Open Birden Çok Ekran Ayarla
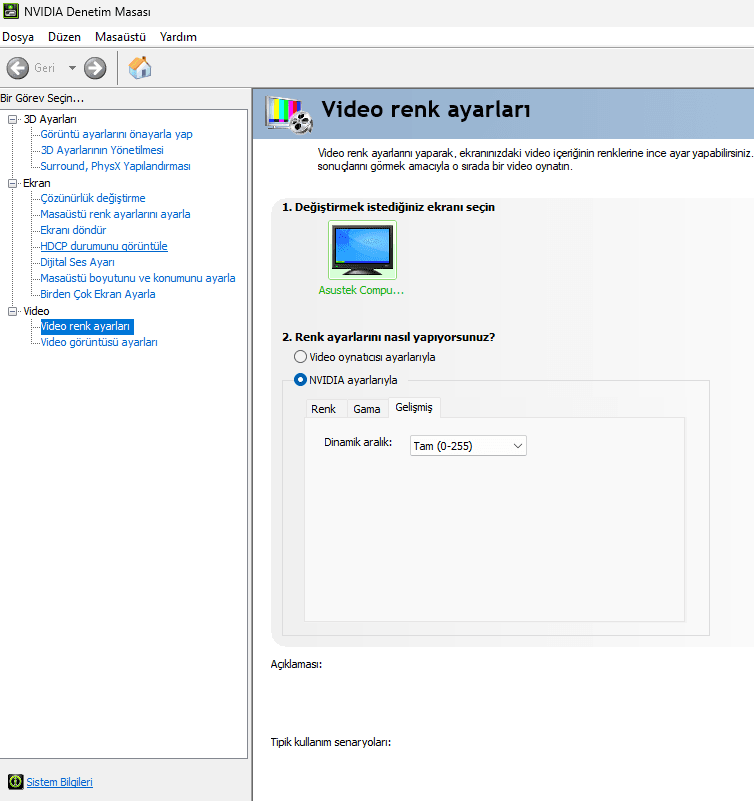This screenshot has width=754, height=801. click(98, 294)
